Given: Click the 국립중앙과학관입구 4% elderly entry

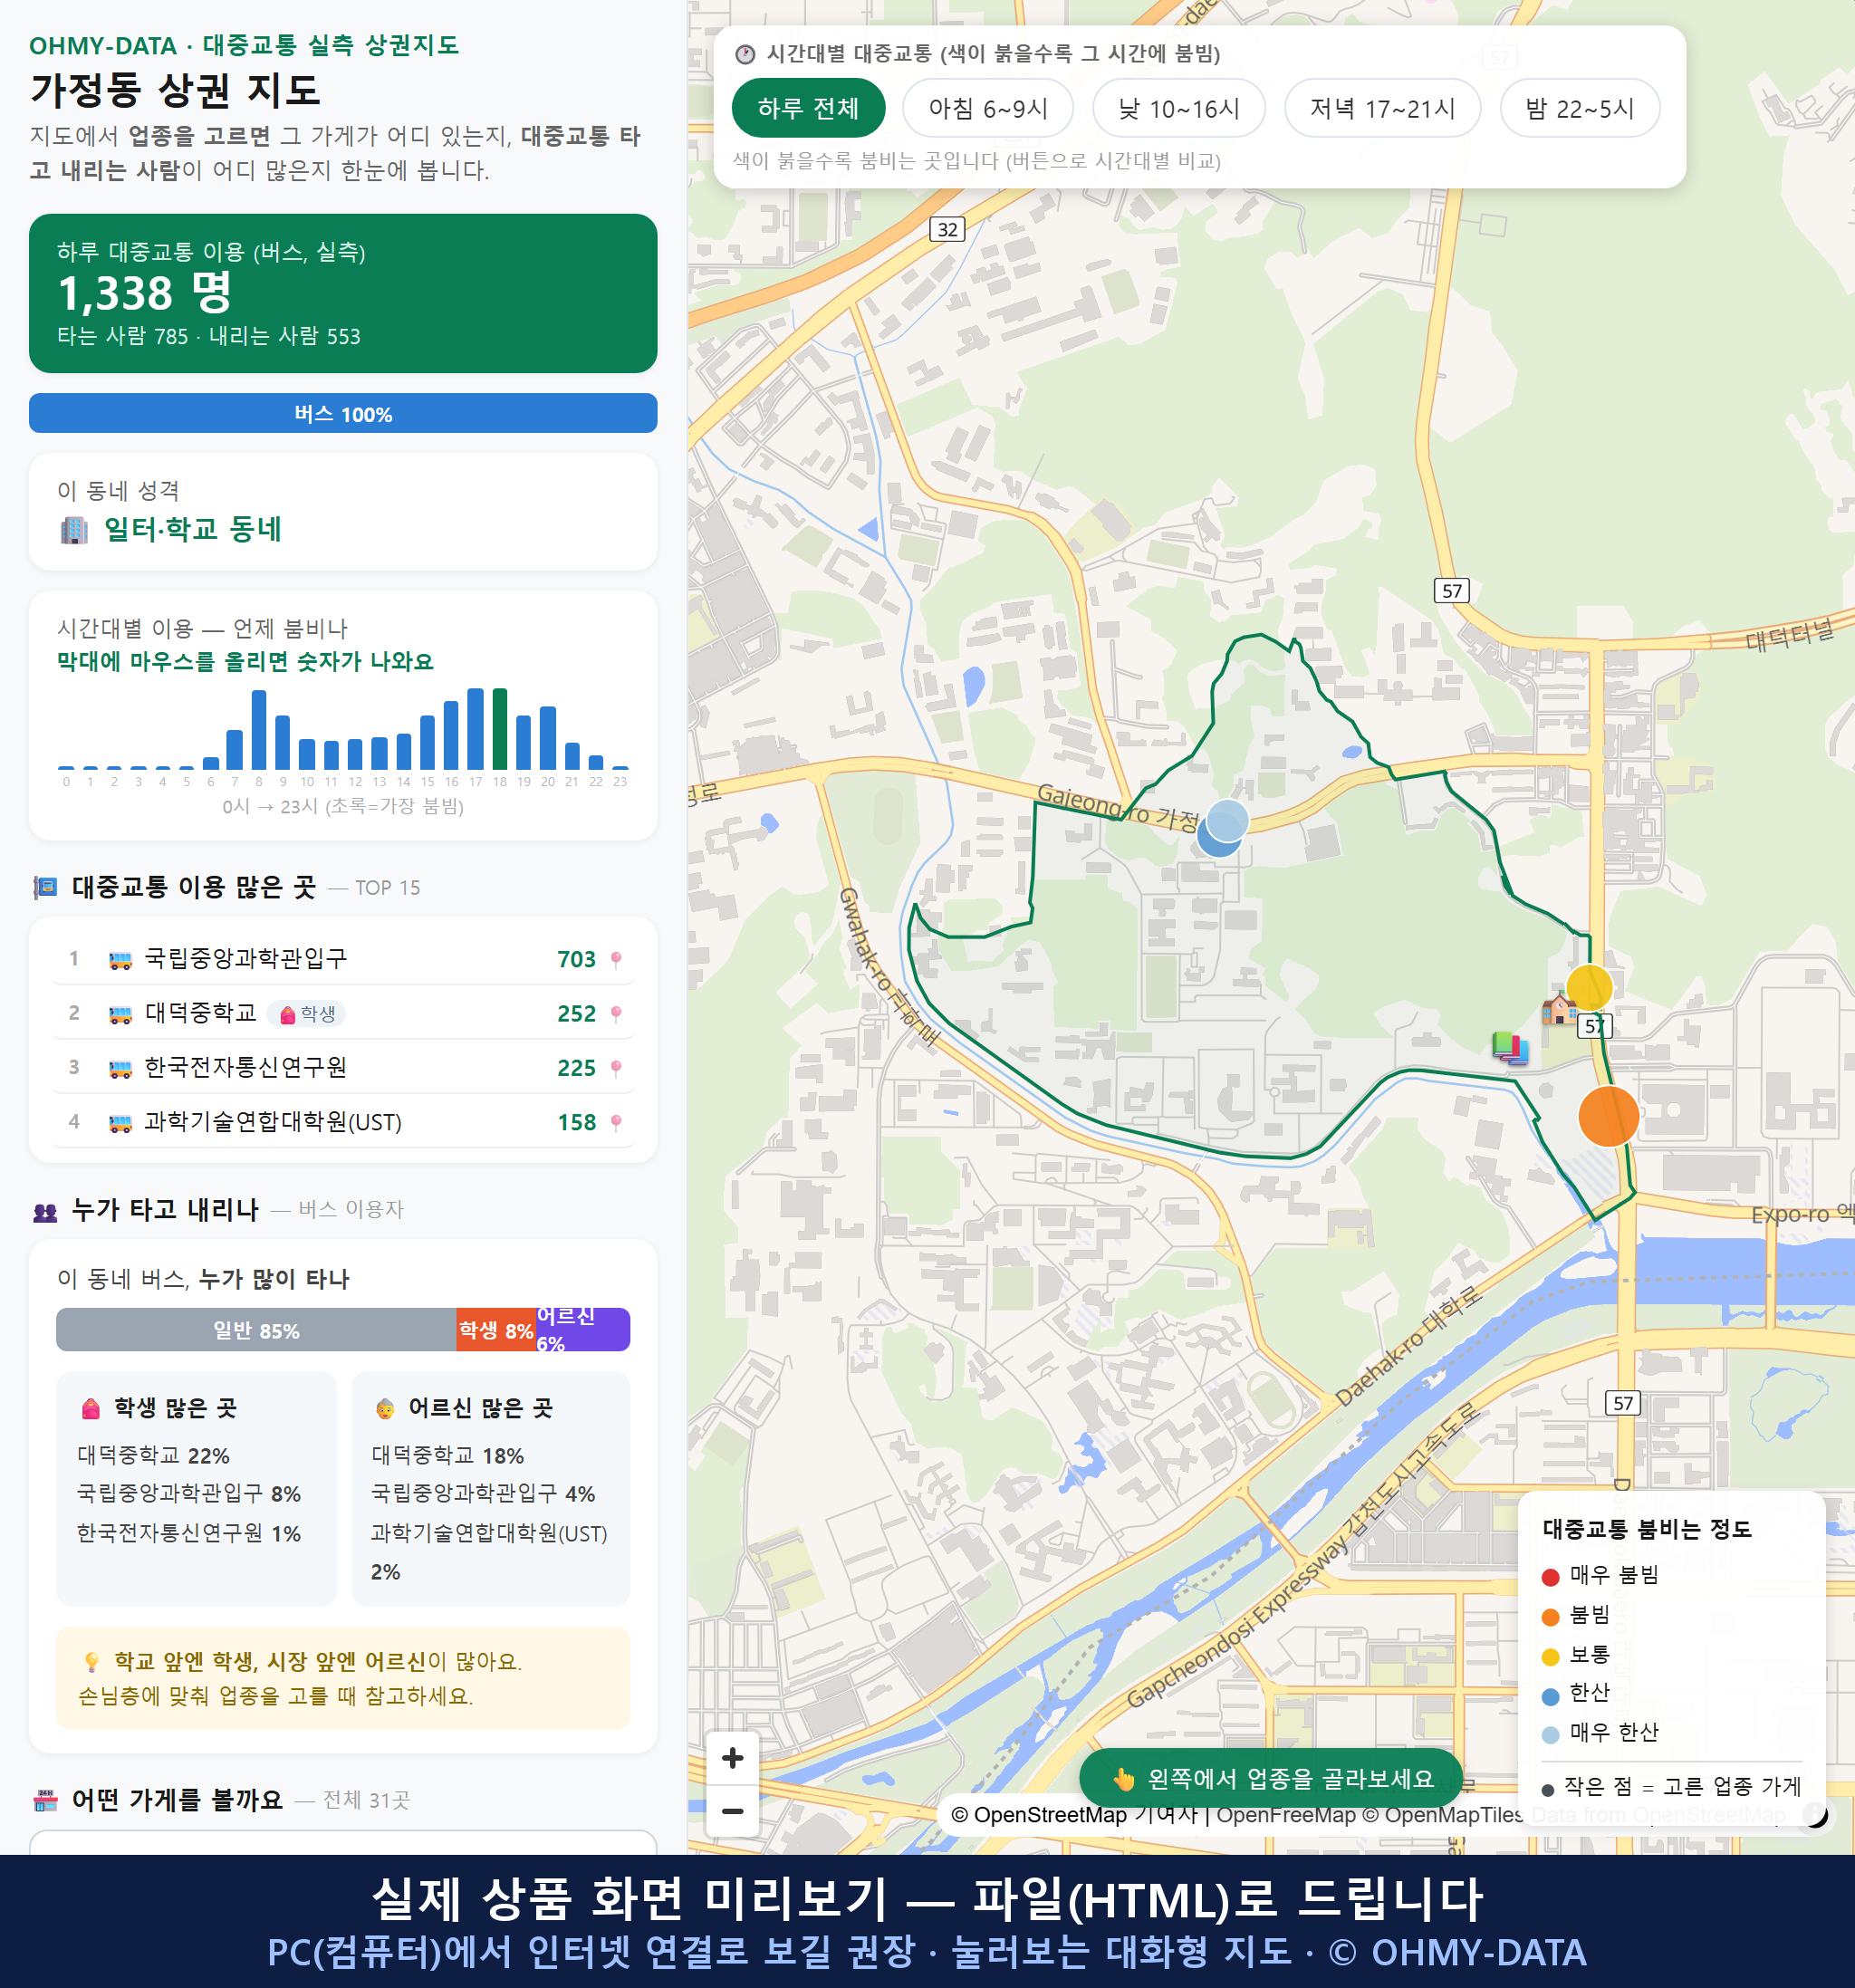Looking at the screenshot, I should (x=483, y=1494).
